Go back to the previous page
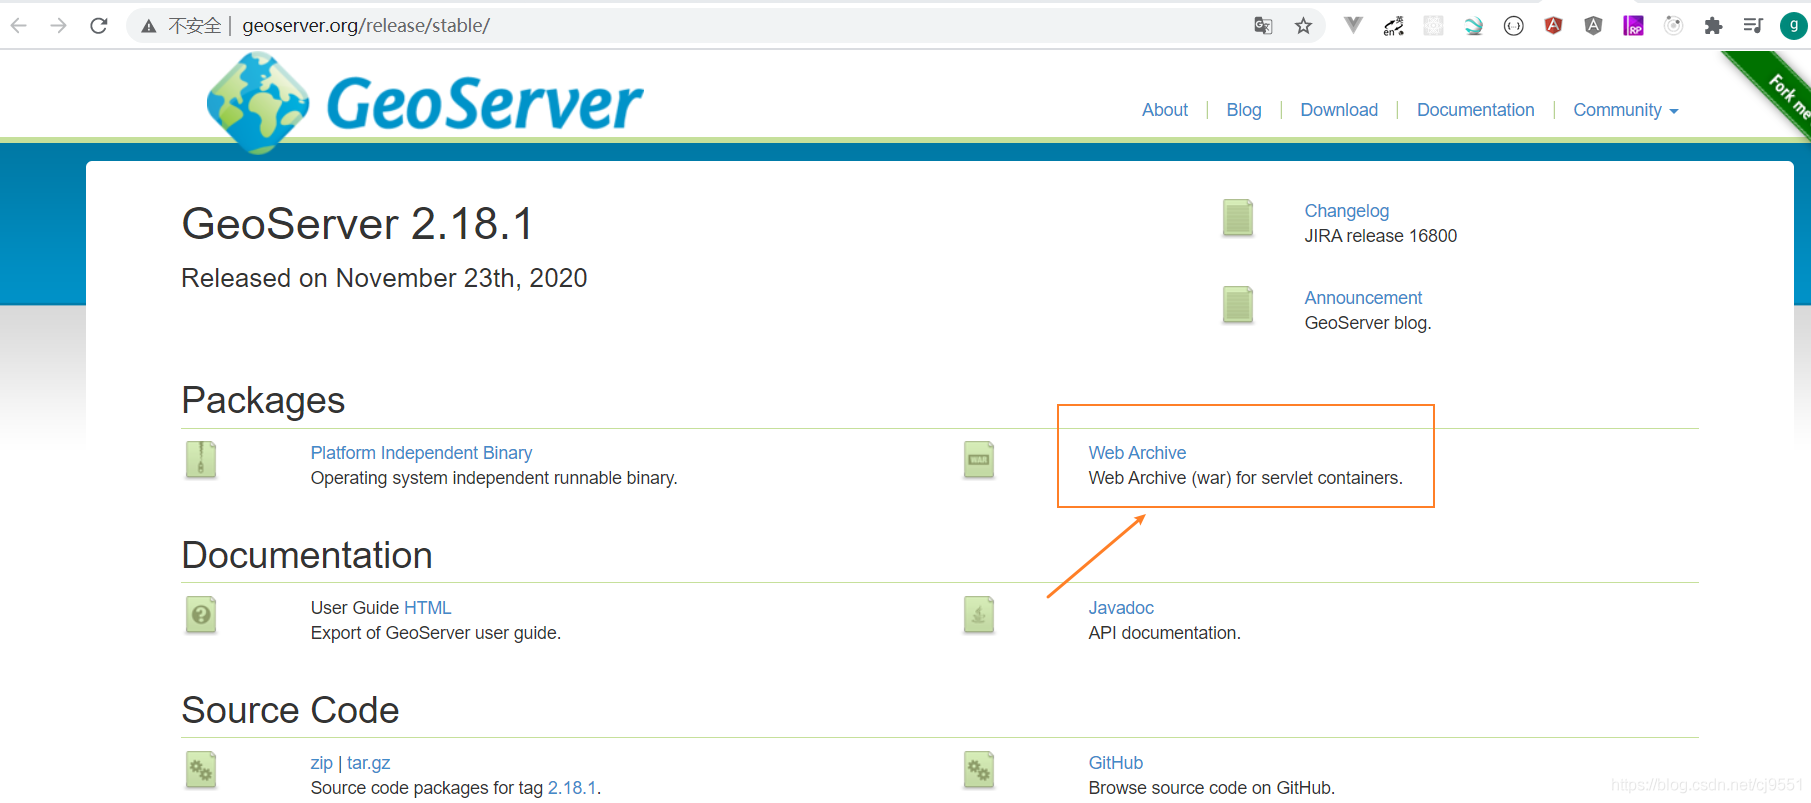This screenshot has height=803, width=1811. 18,26
